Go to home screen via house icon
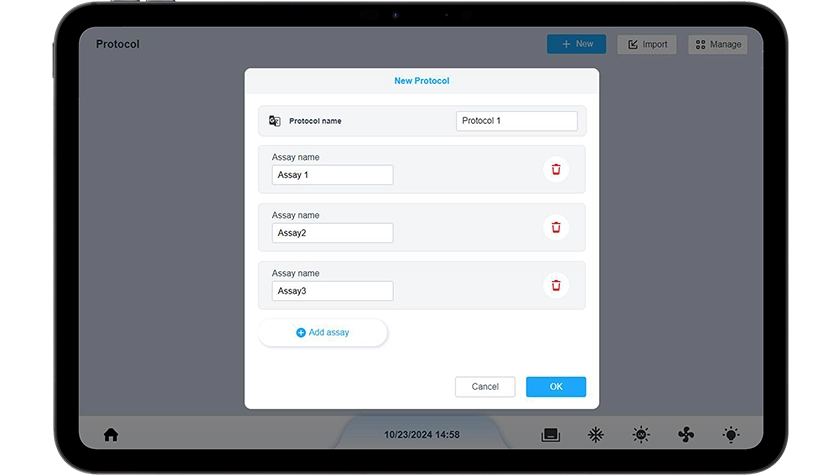Image resolution: width=840 pixels, height=475 pixels. (x=111, y=434)
